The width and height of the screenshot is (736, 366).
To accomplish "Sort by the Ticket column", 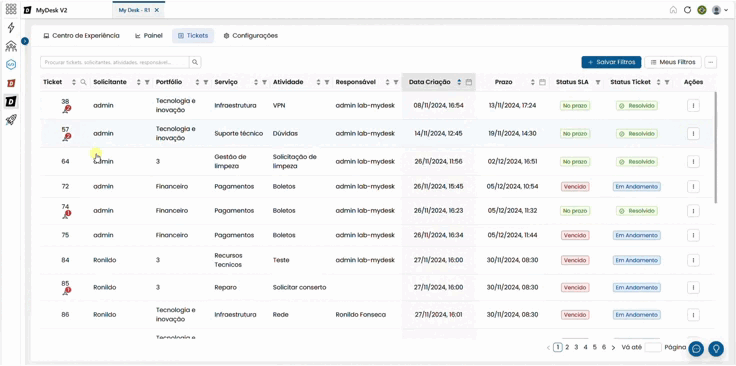I will [74, 82].
